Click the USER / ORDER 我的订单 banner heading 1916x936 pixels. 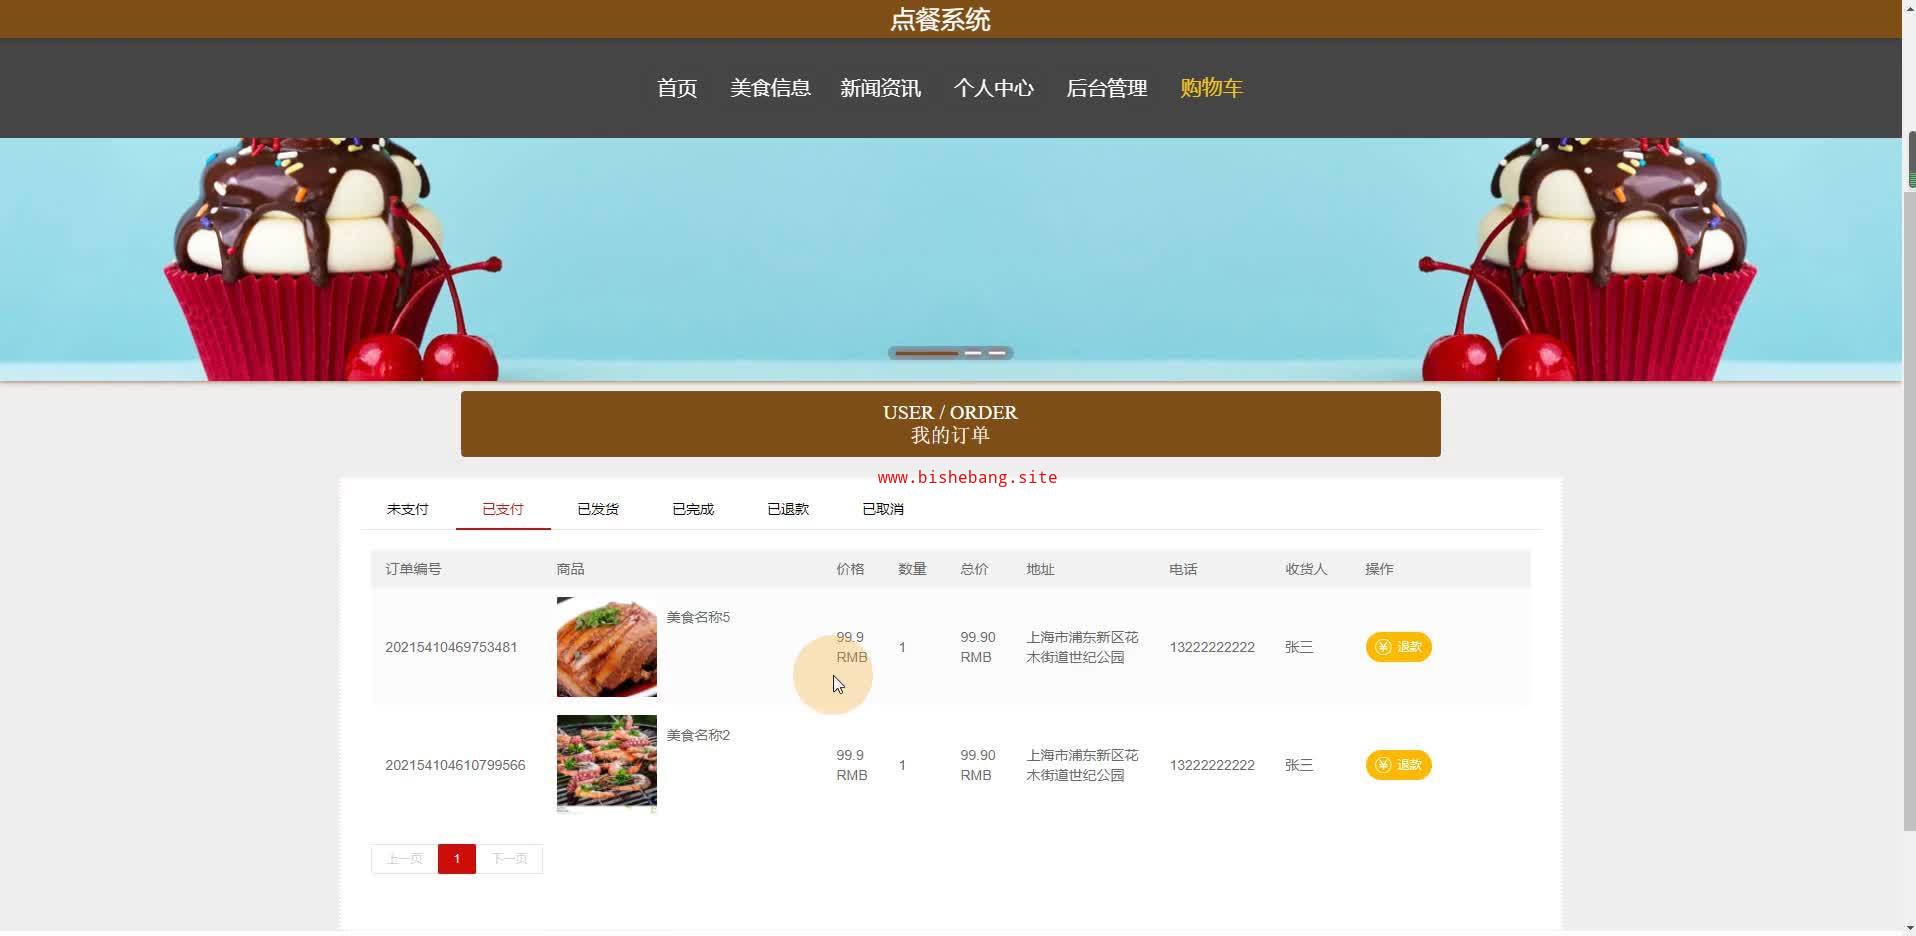click(950, 424)
